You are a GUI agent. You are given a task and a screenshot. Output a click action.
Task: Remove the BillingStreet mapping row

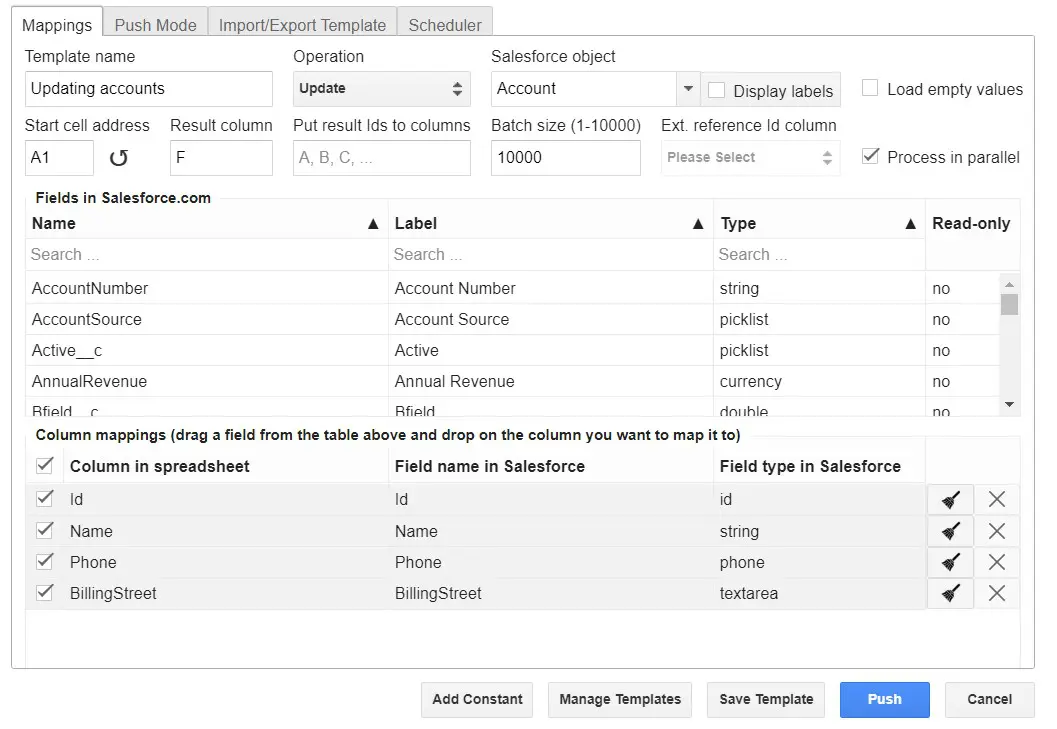tap(996, 594)
